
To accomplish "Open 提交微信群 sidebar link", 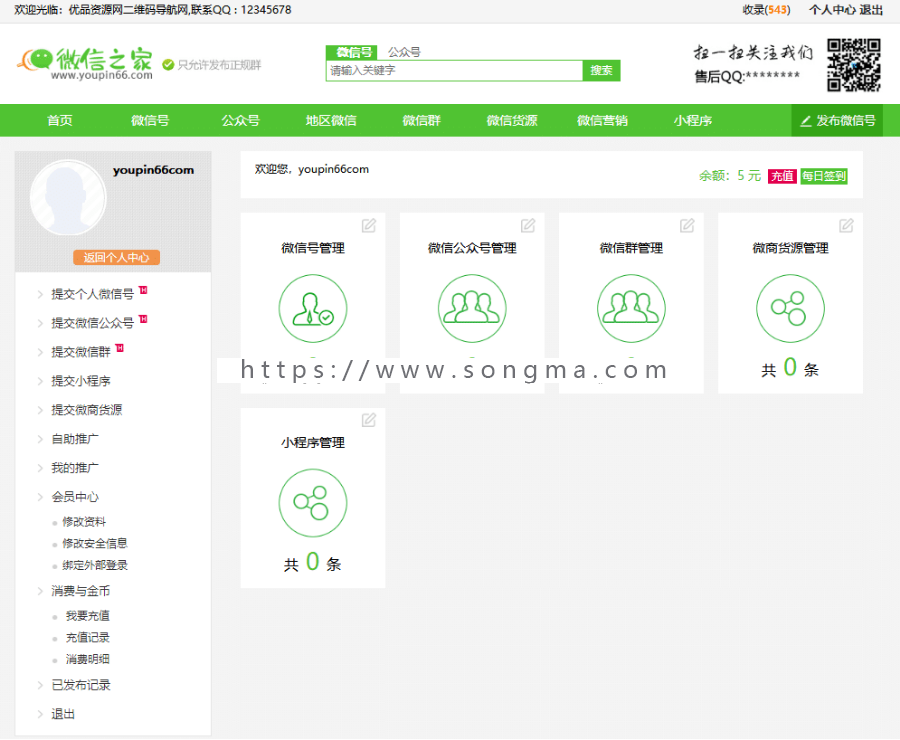I will [x=81, y=352].
